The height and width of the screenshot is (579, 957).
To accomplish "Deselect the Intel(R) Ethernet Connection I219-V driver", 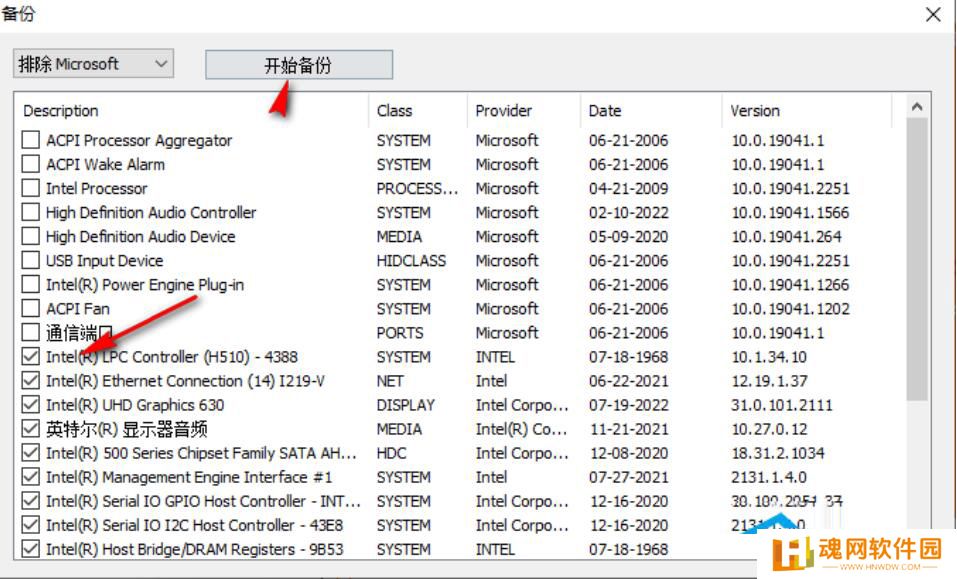I will [30, 381].
